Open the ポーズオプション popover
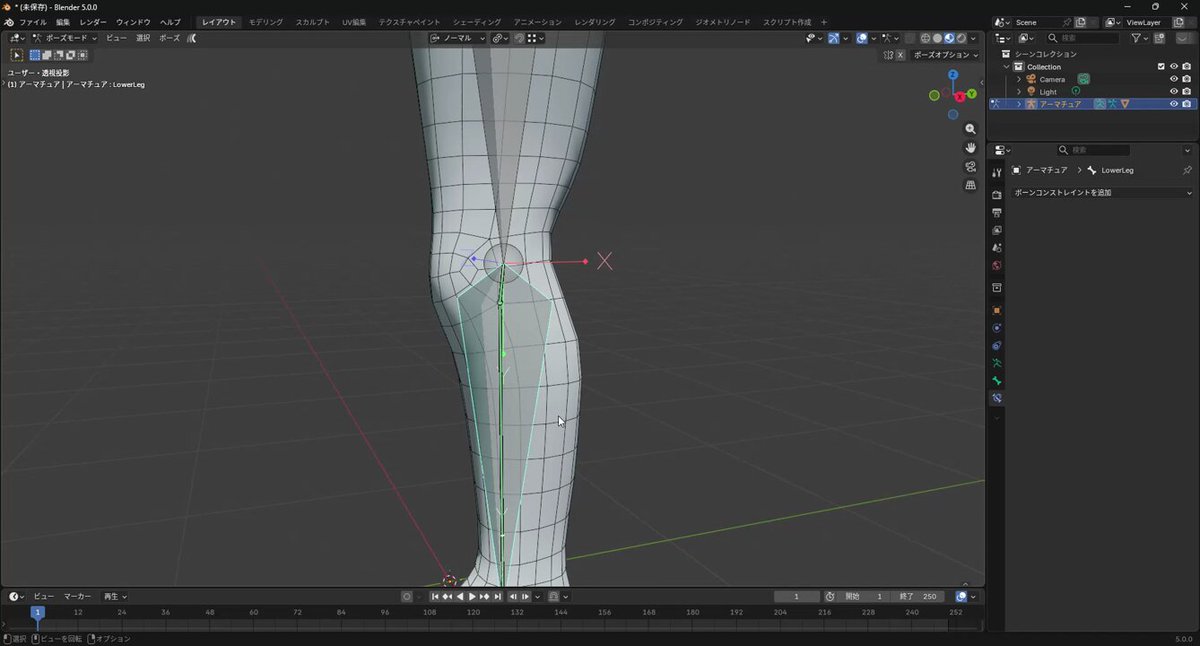This screenshot has height=646, width=1200. coord(944,55)
